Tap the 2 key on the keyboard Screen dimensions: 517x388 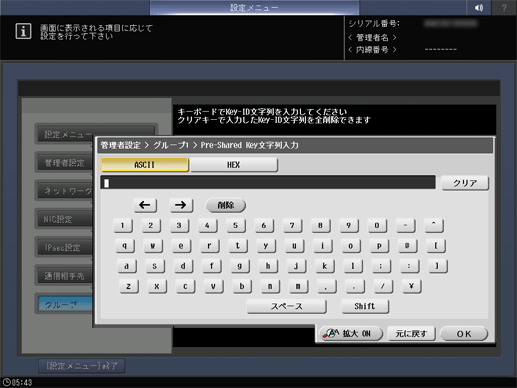tap(151, 226)
